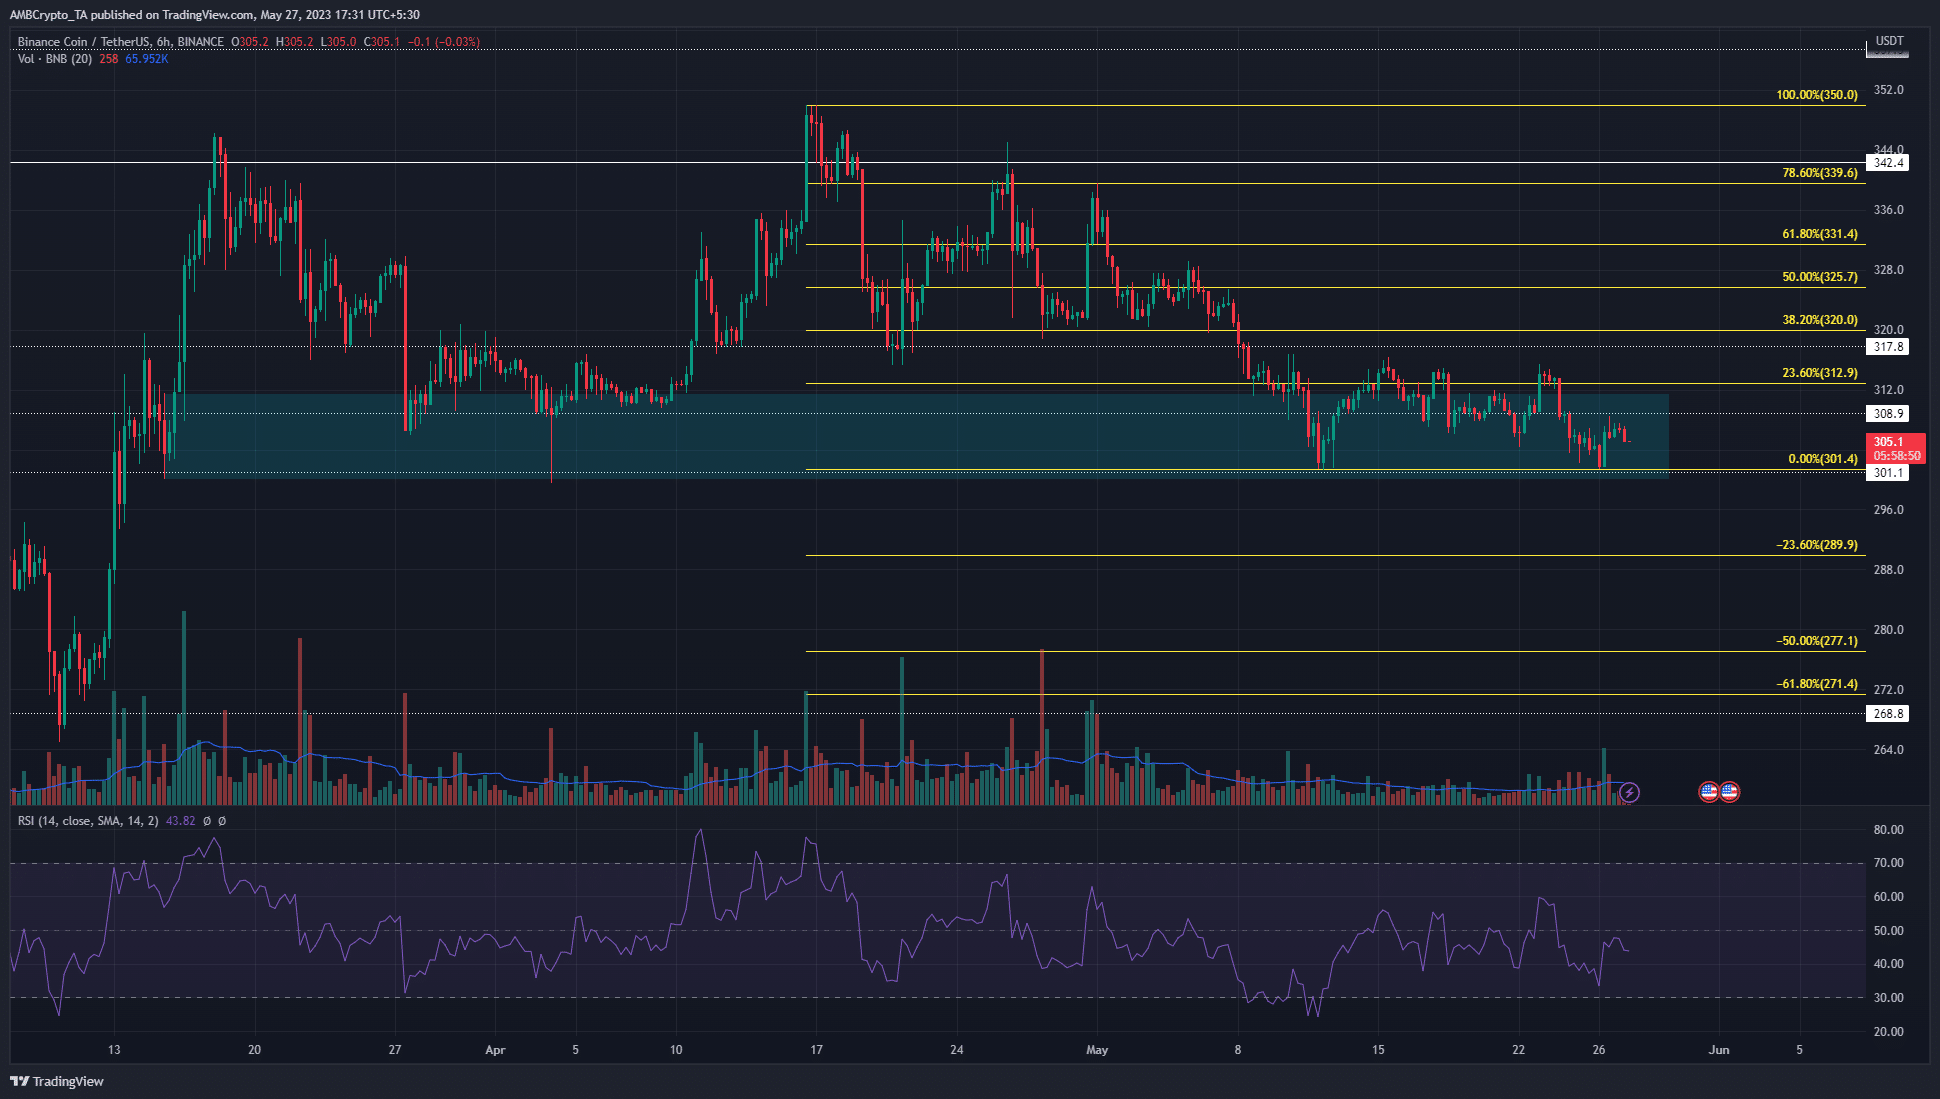Click the 78.60%(339.6) Fibonacci label
Viewport: 1940px width, 1099px height.
[x=1820, y=173]
